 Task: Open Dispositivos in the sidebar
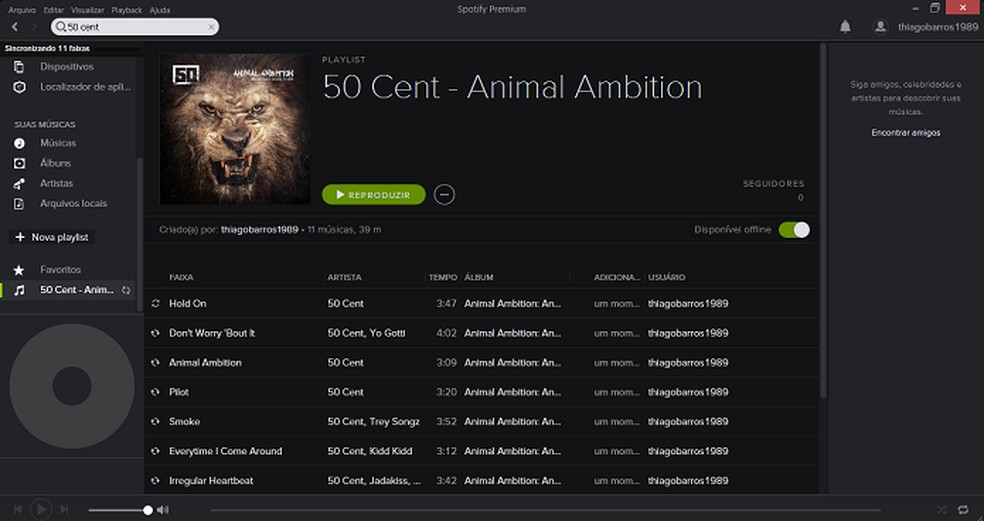coord(67,67)
